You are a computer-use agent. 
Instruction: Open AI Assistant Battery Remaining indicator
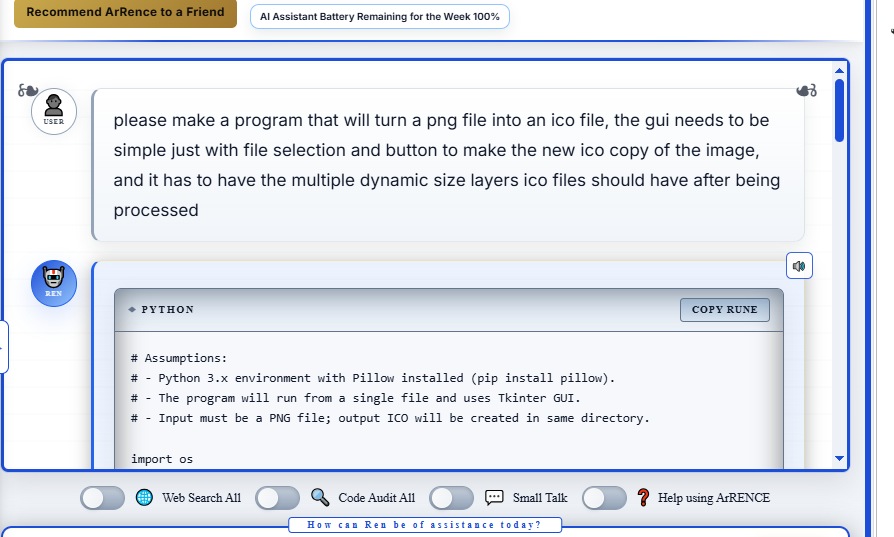click(x=380, y=17)
